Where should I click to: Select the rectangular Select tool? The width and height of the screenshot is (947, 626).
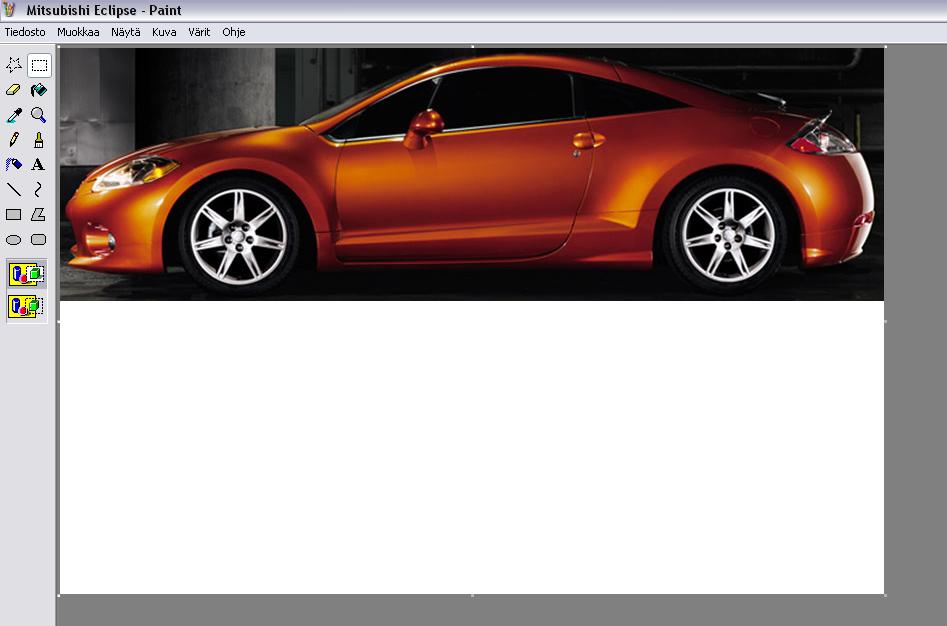pyautogui.click(x=39, y=65)
